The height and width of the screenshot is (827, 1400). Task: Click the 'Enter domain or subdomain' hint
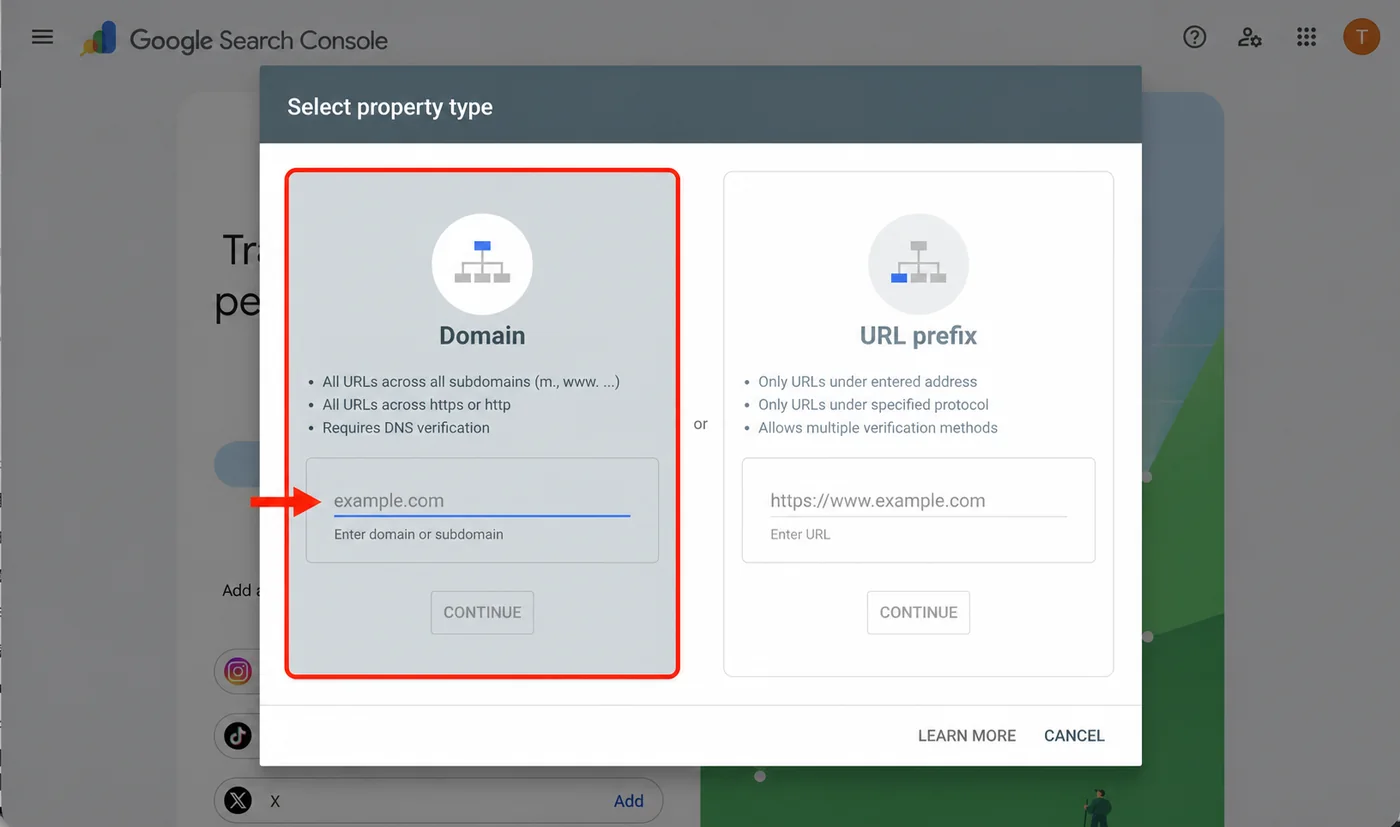418,535
